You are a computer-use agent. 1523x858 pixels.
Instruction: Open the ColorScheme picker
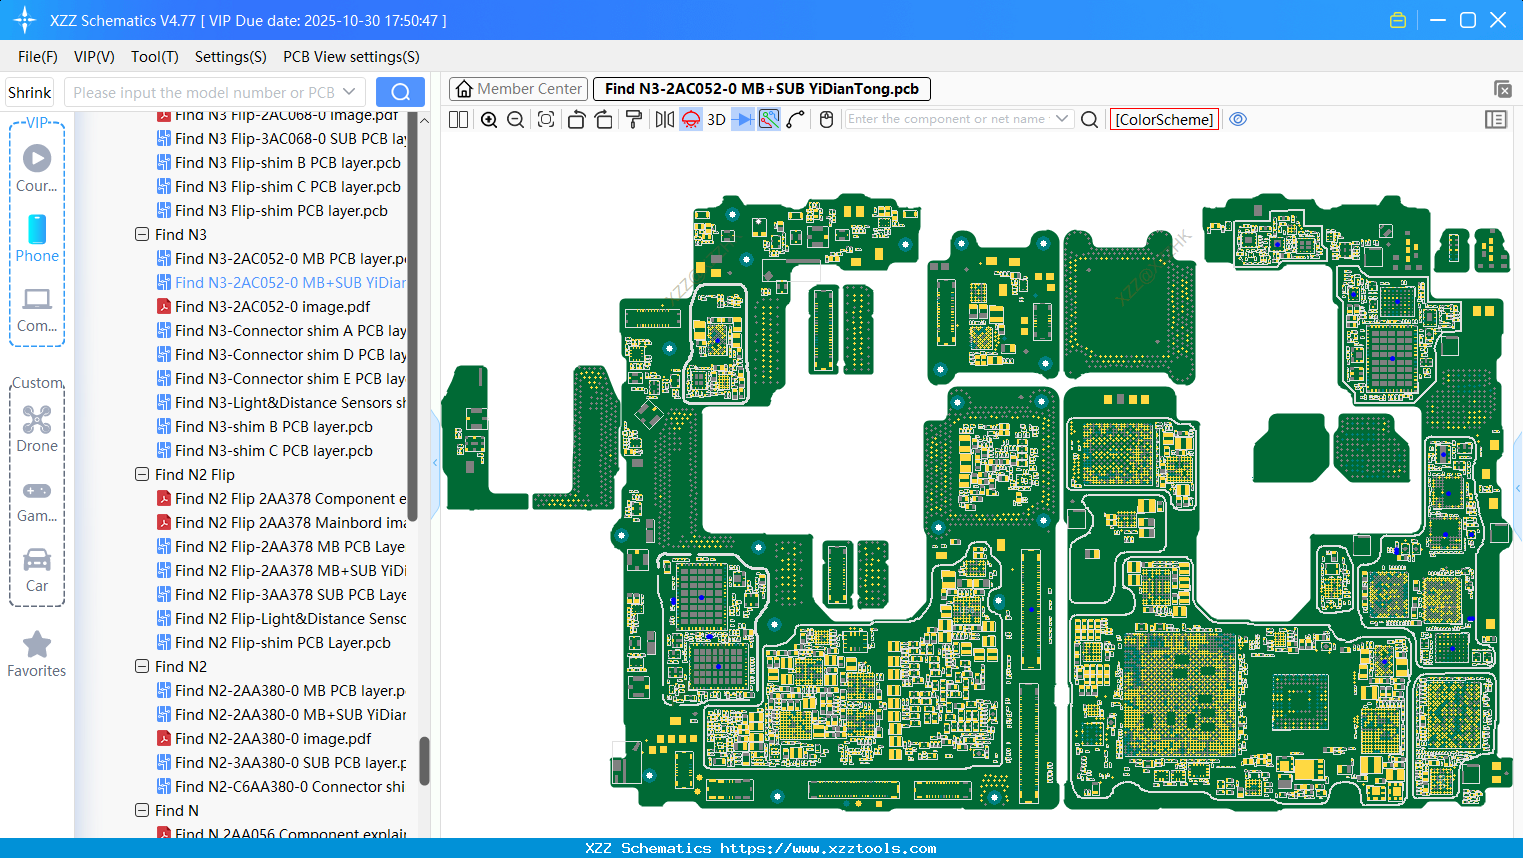pos(1164,119)
